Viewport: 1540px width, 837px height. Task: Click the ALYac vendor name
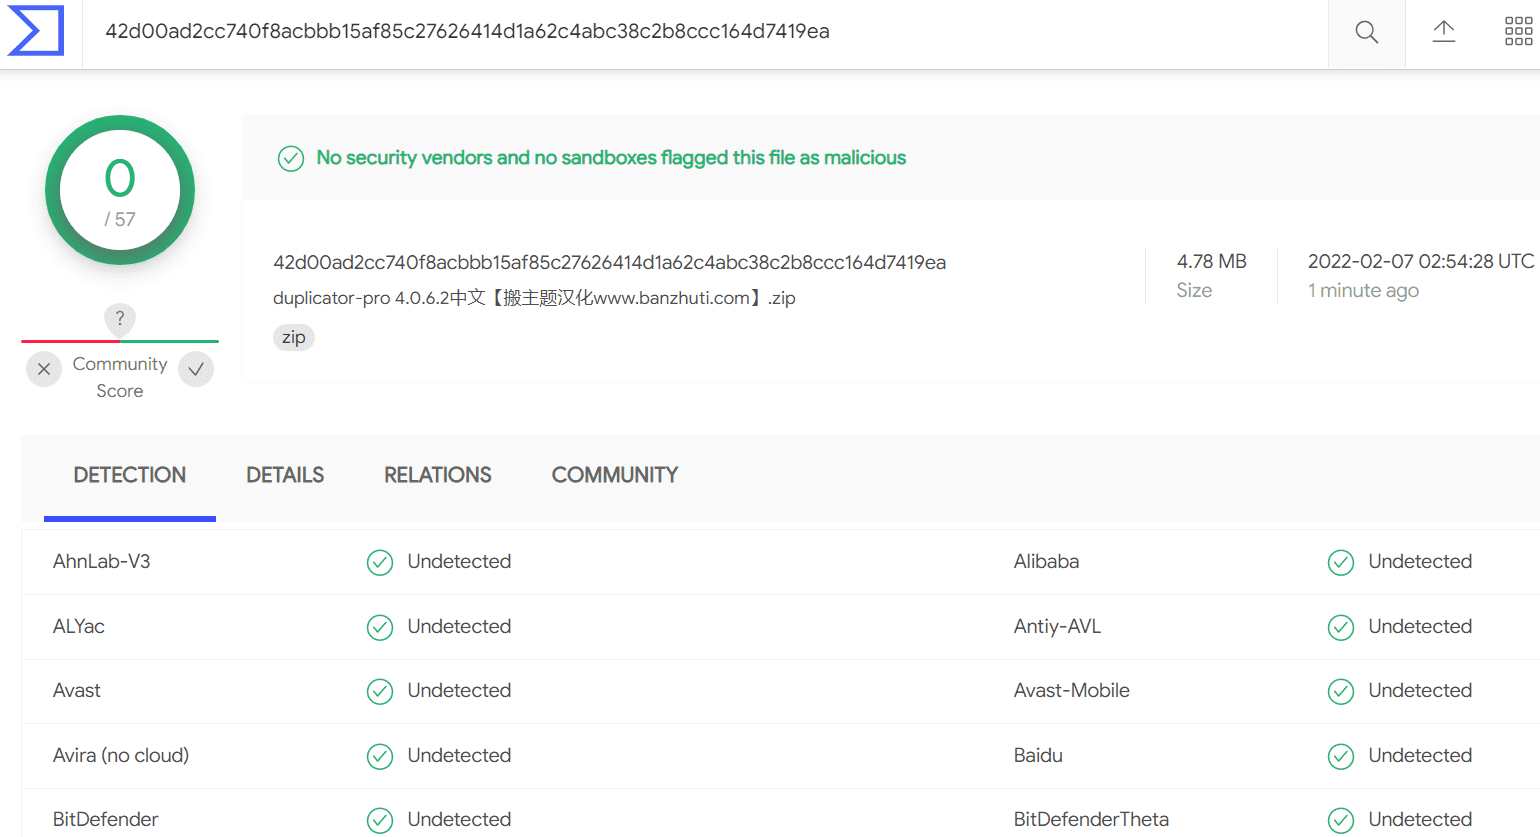tap(79, 627)
